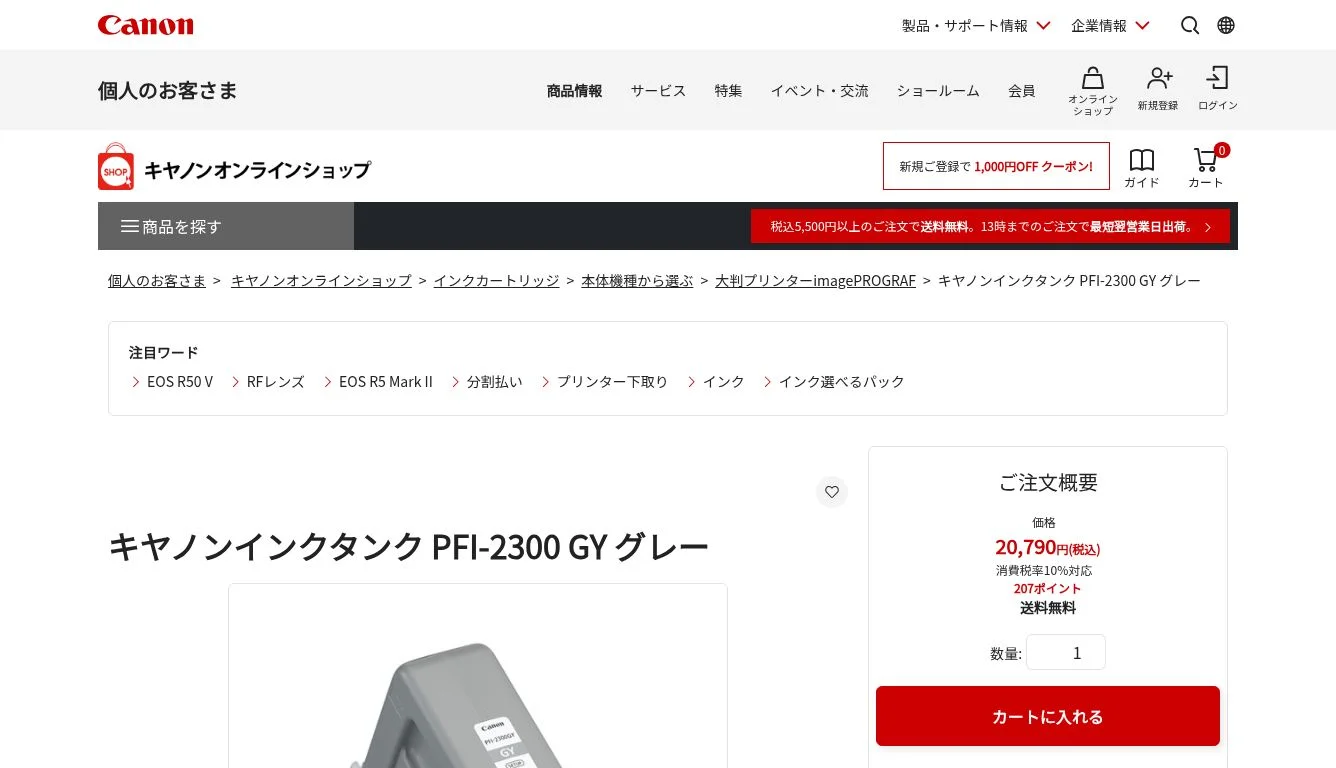Expand 製品・サポート情報 dropdown

tap(976, 25)
